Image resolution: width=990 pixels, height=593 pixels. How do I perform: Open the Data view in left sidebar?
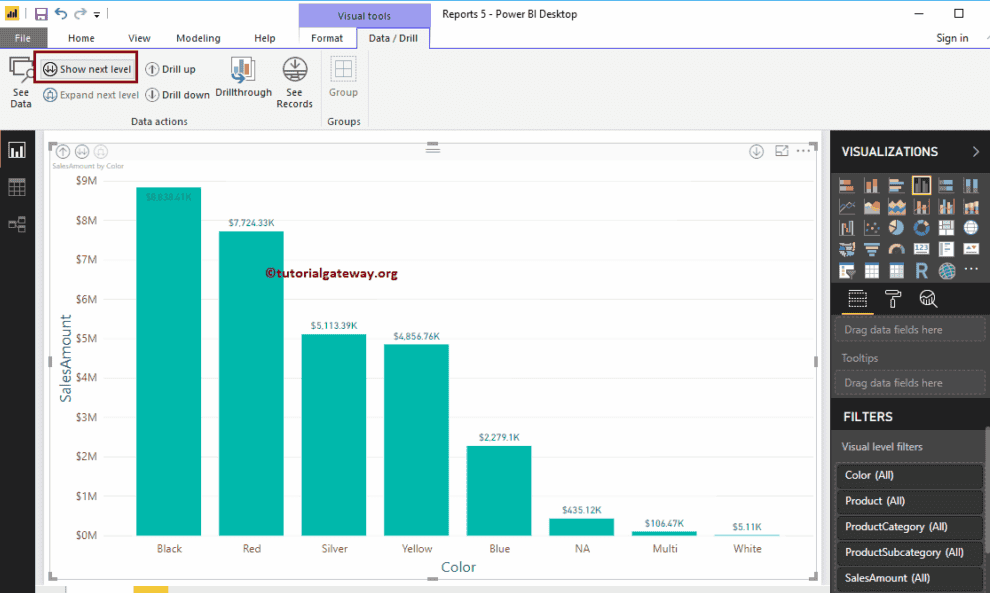tap(17, 187)
